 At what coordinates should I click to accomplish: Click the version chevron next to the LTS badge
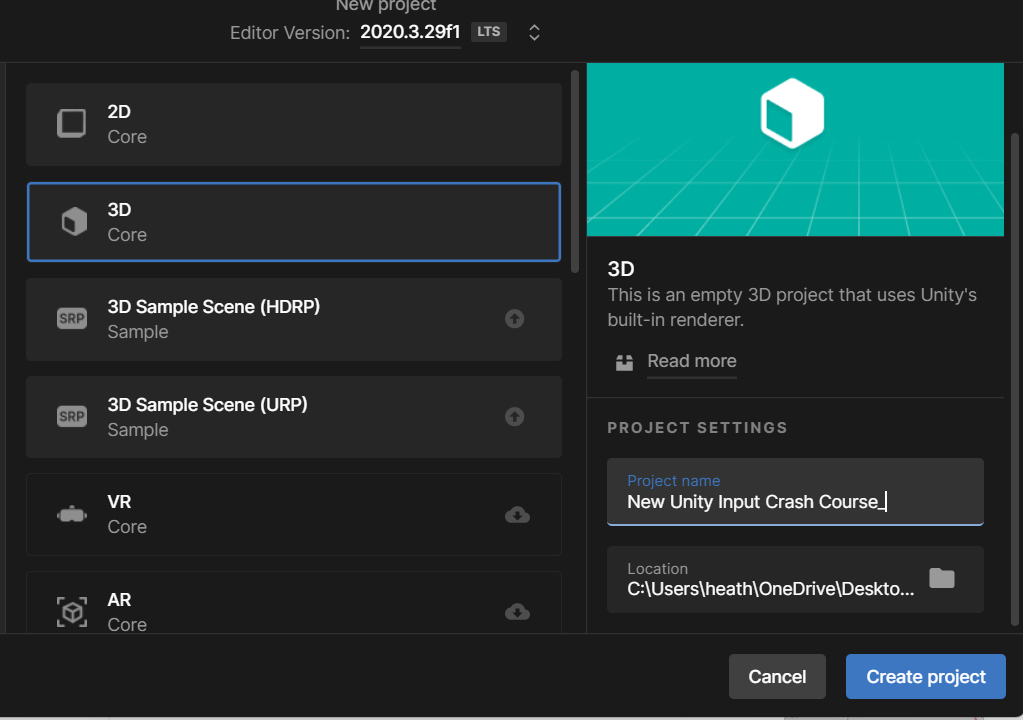pos(533,31)
